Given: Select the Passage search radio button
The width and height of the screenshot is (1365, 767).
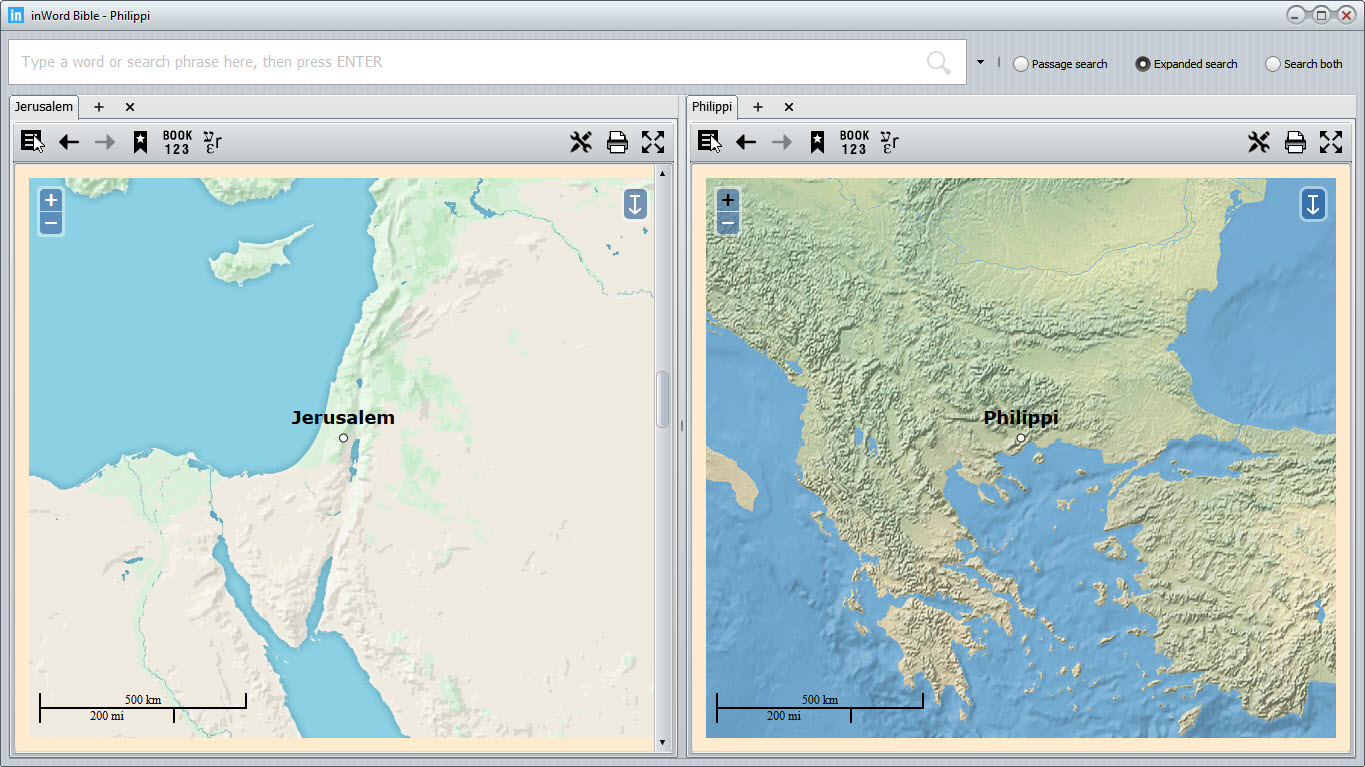Looking at the screenshot, I should click(1021, 64).
